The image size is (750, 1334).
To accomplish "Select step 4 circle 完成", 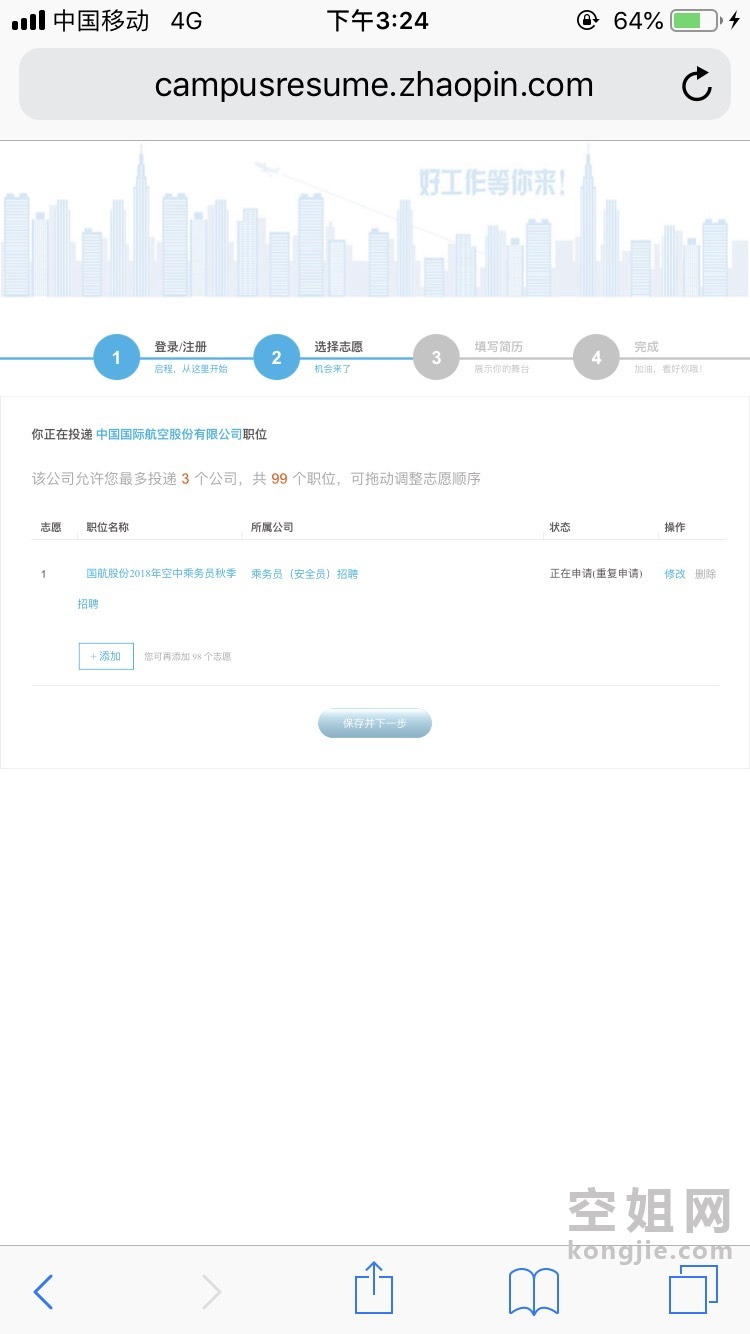I will coord(596,357).
